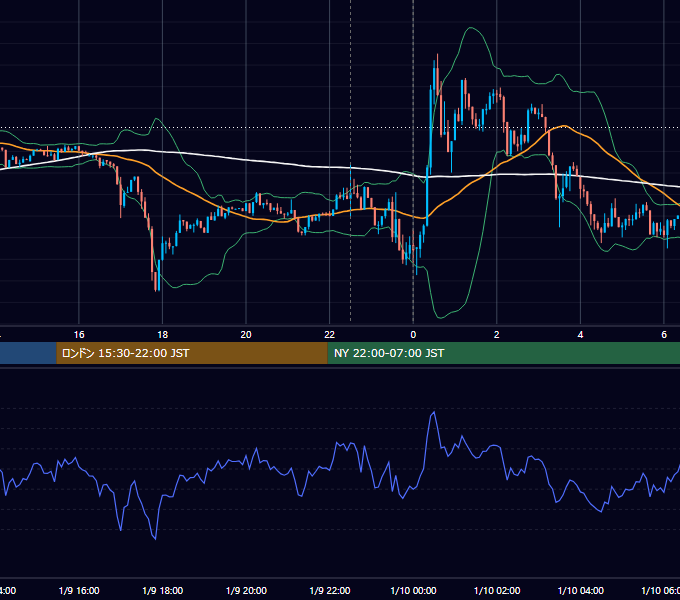Click the hour label 20 on upper time axis
680x600 pixels.
click(x=246, y=335)
